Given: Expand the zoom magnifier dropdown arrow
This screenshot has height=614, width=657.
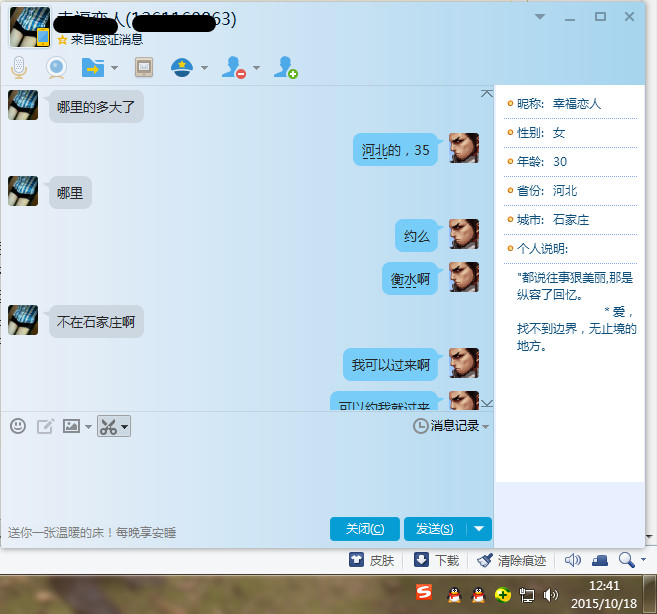Looking at the screenshot, I should tap(643, 560).
